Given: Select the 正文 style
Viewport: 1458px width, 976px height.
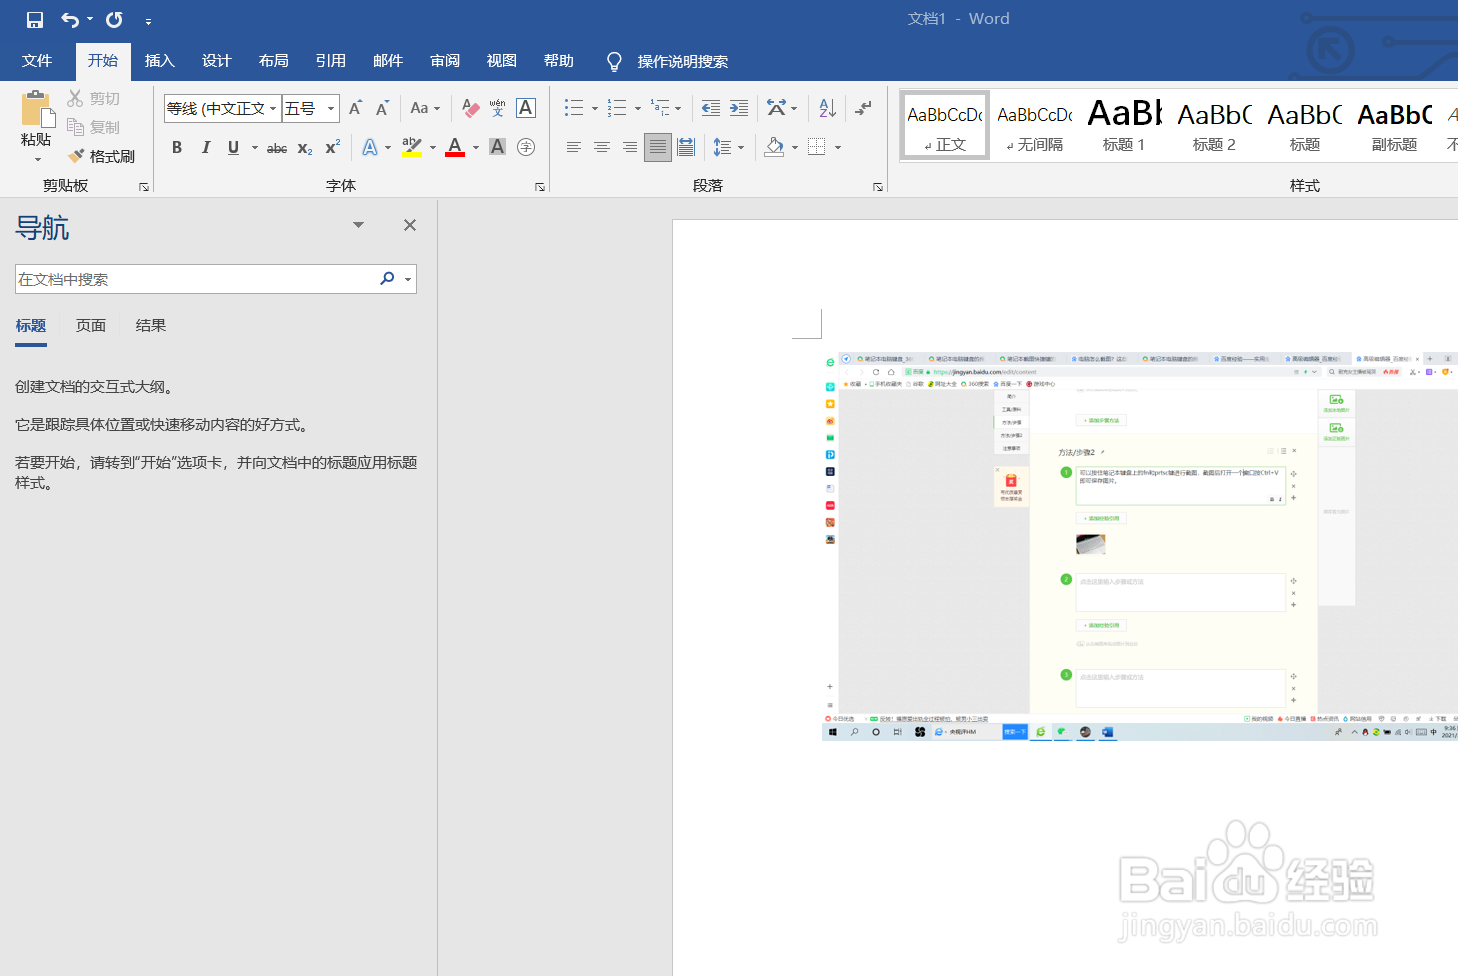Looking at the screenshot, I should [x=945, y=125].
